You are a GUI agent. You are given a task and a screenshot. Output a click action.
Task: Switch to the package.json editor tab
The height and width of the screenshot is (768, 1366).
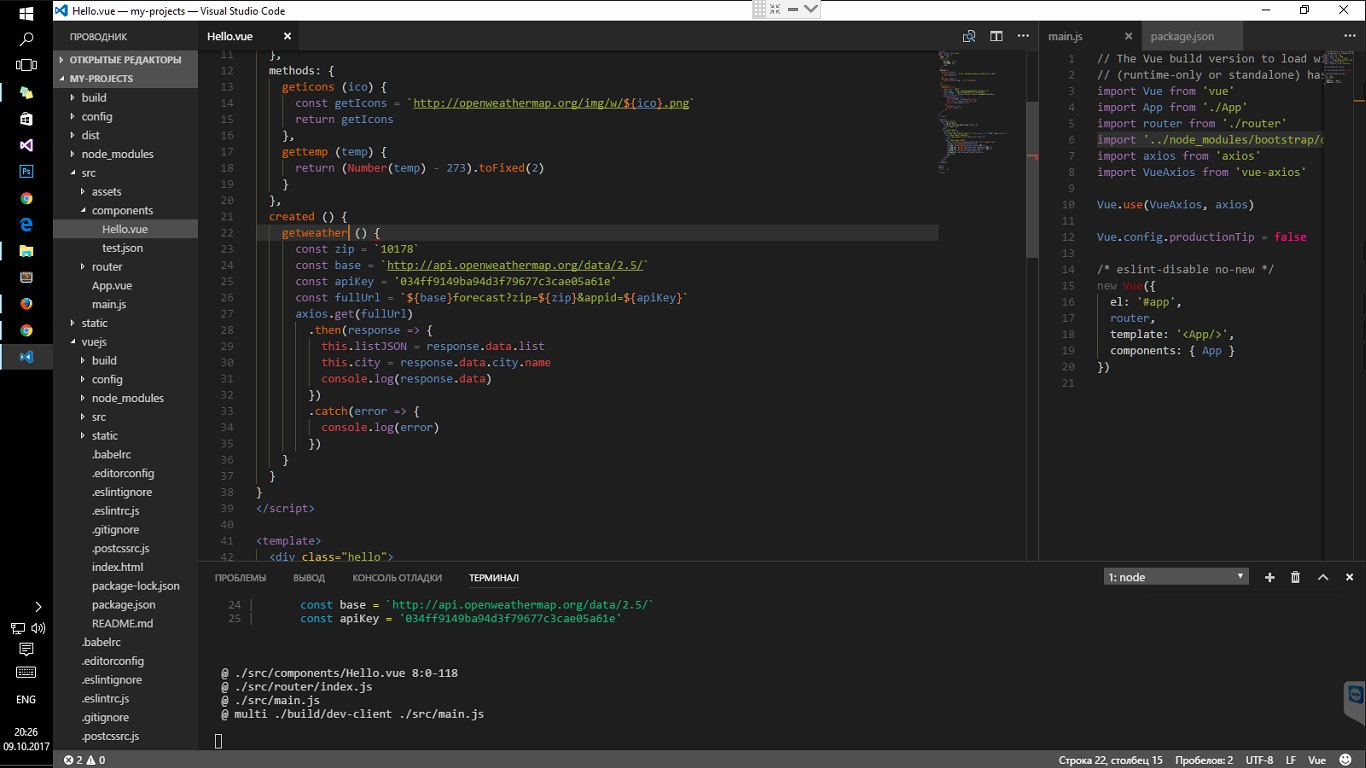(x=1182, y=36)
